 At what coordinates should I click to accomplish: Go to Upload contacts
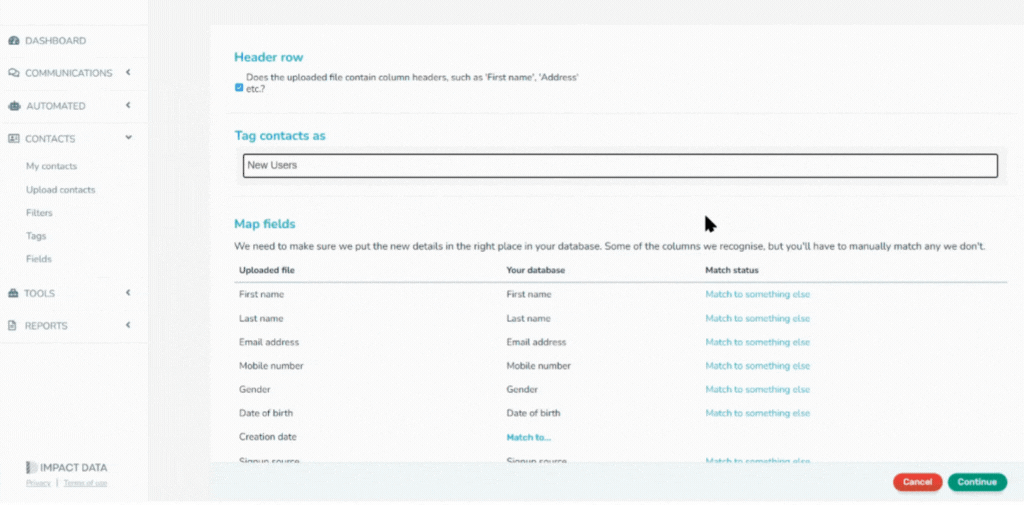point(61,190)
